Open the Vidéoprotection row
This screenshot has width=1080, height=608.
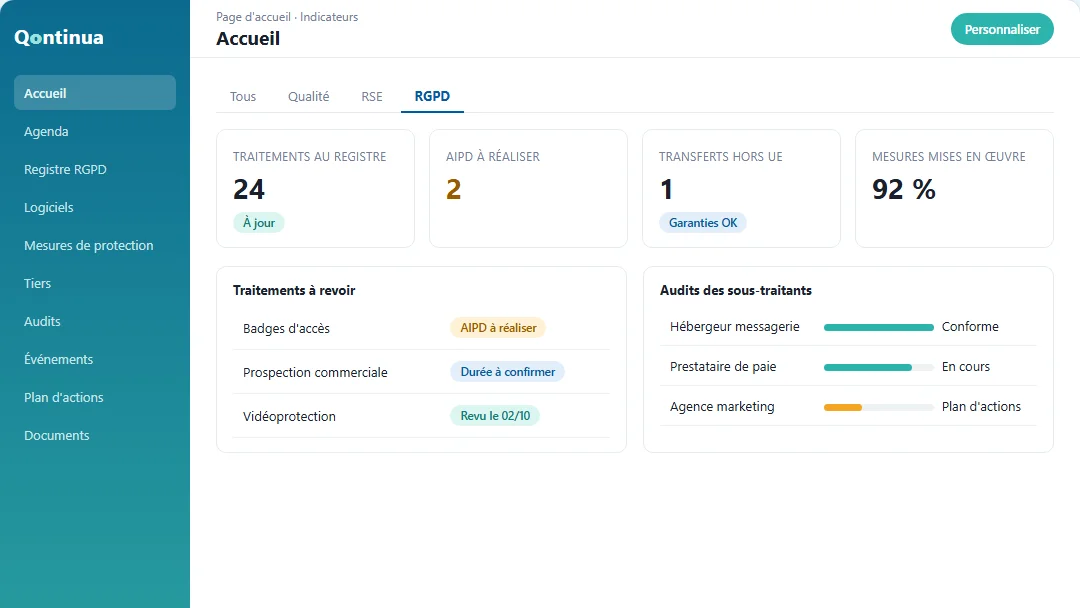pos(422,416)
